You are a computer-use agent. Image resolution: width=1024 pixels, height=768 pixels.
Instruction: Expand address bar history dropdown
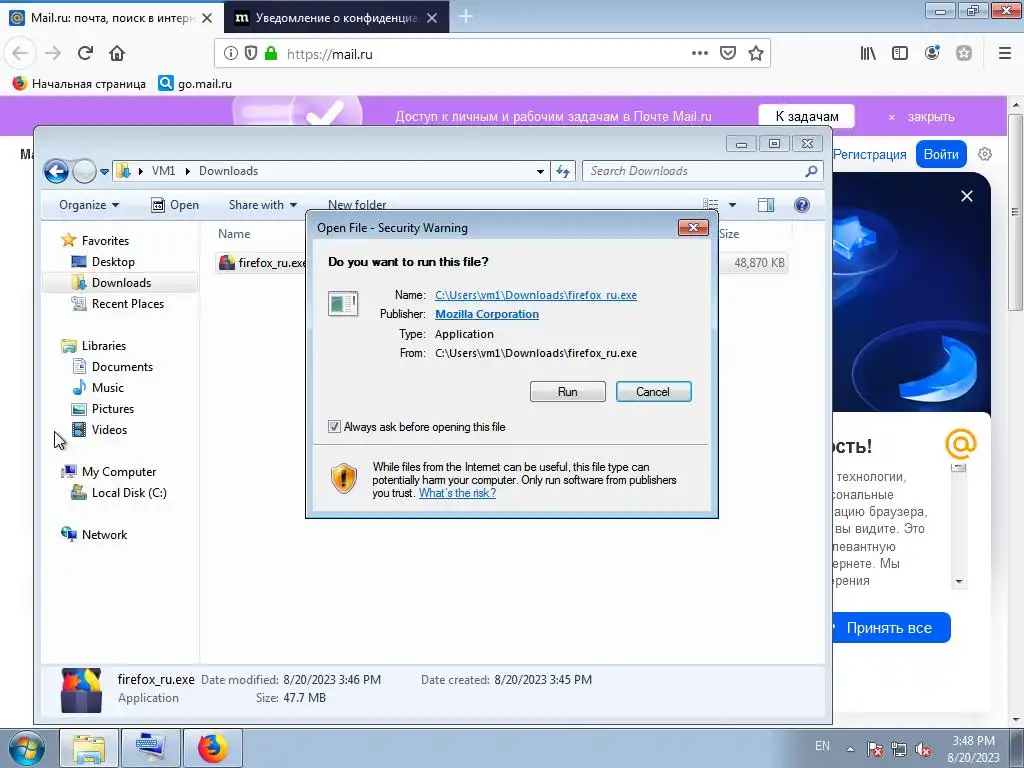coord(540,171)
